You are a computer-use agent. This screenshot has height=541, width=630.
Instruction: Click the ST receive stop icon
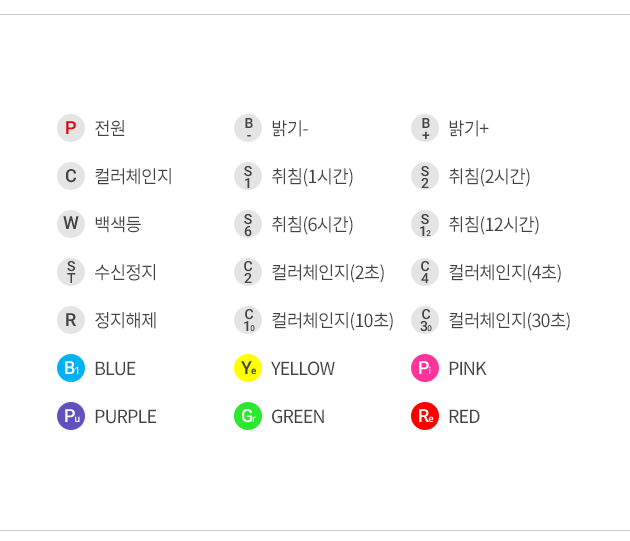[x=71, y=272]
